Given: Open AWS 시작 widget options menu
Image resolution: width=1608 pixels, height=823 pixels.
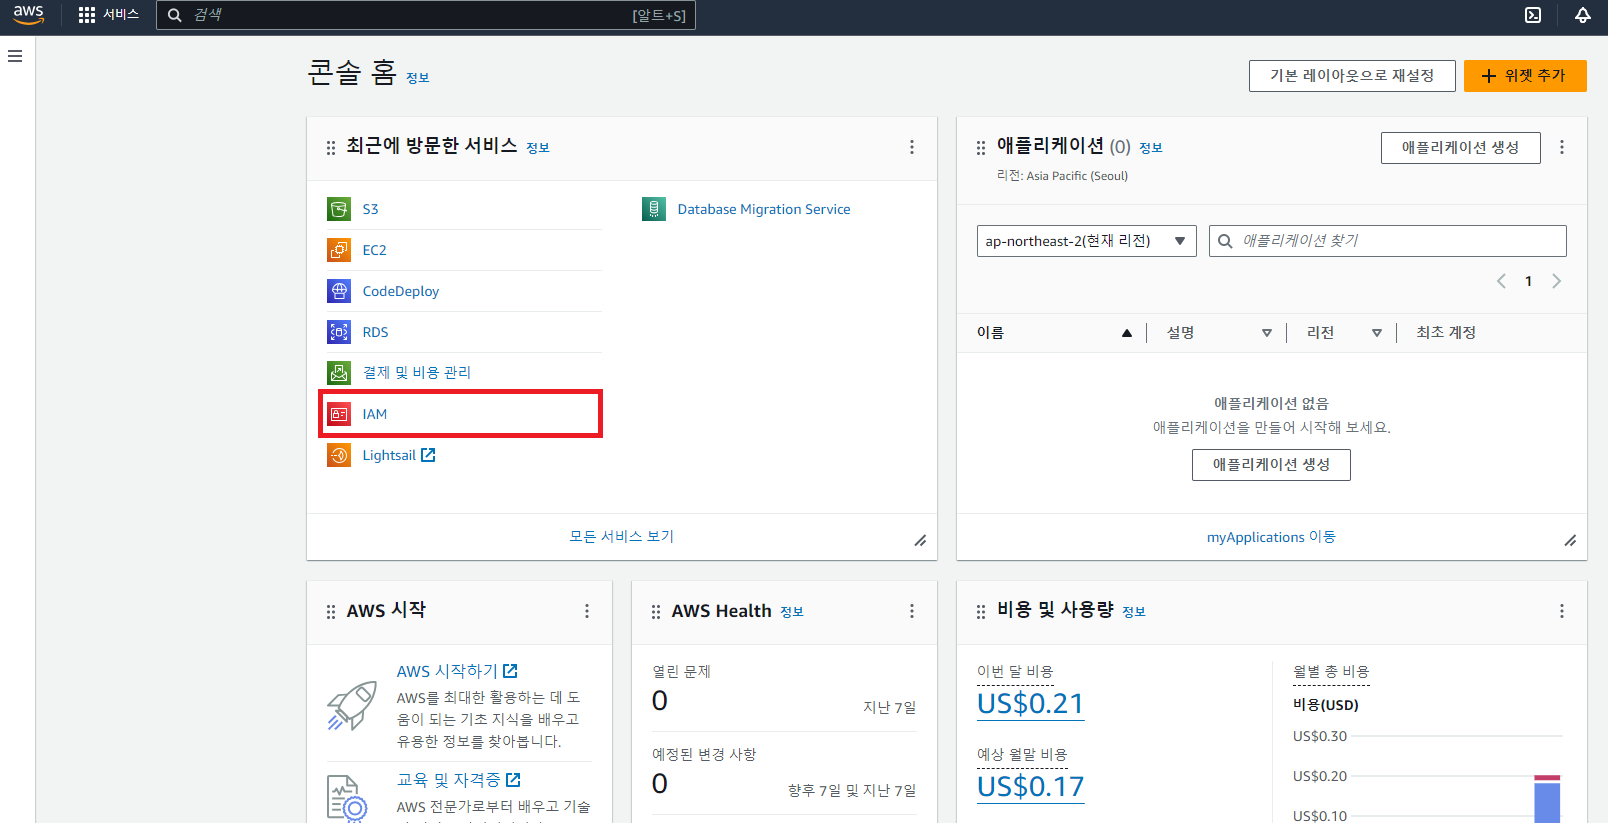Looking at the screenshot, I should pyautogui.click(x=587, y=611).
